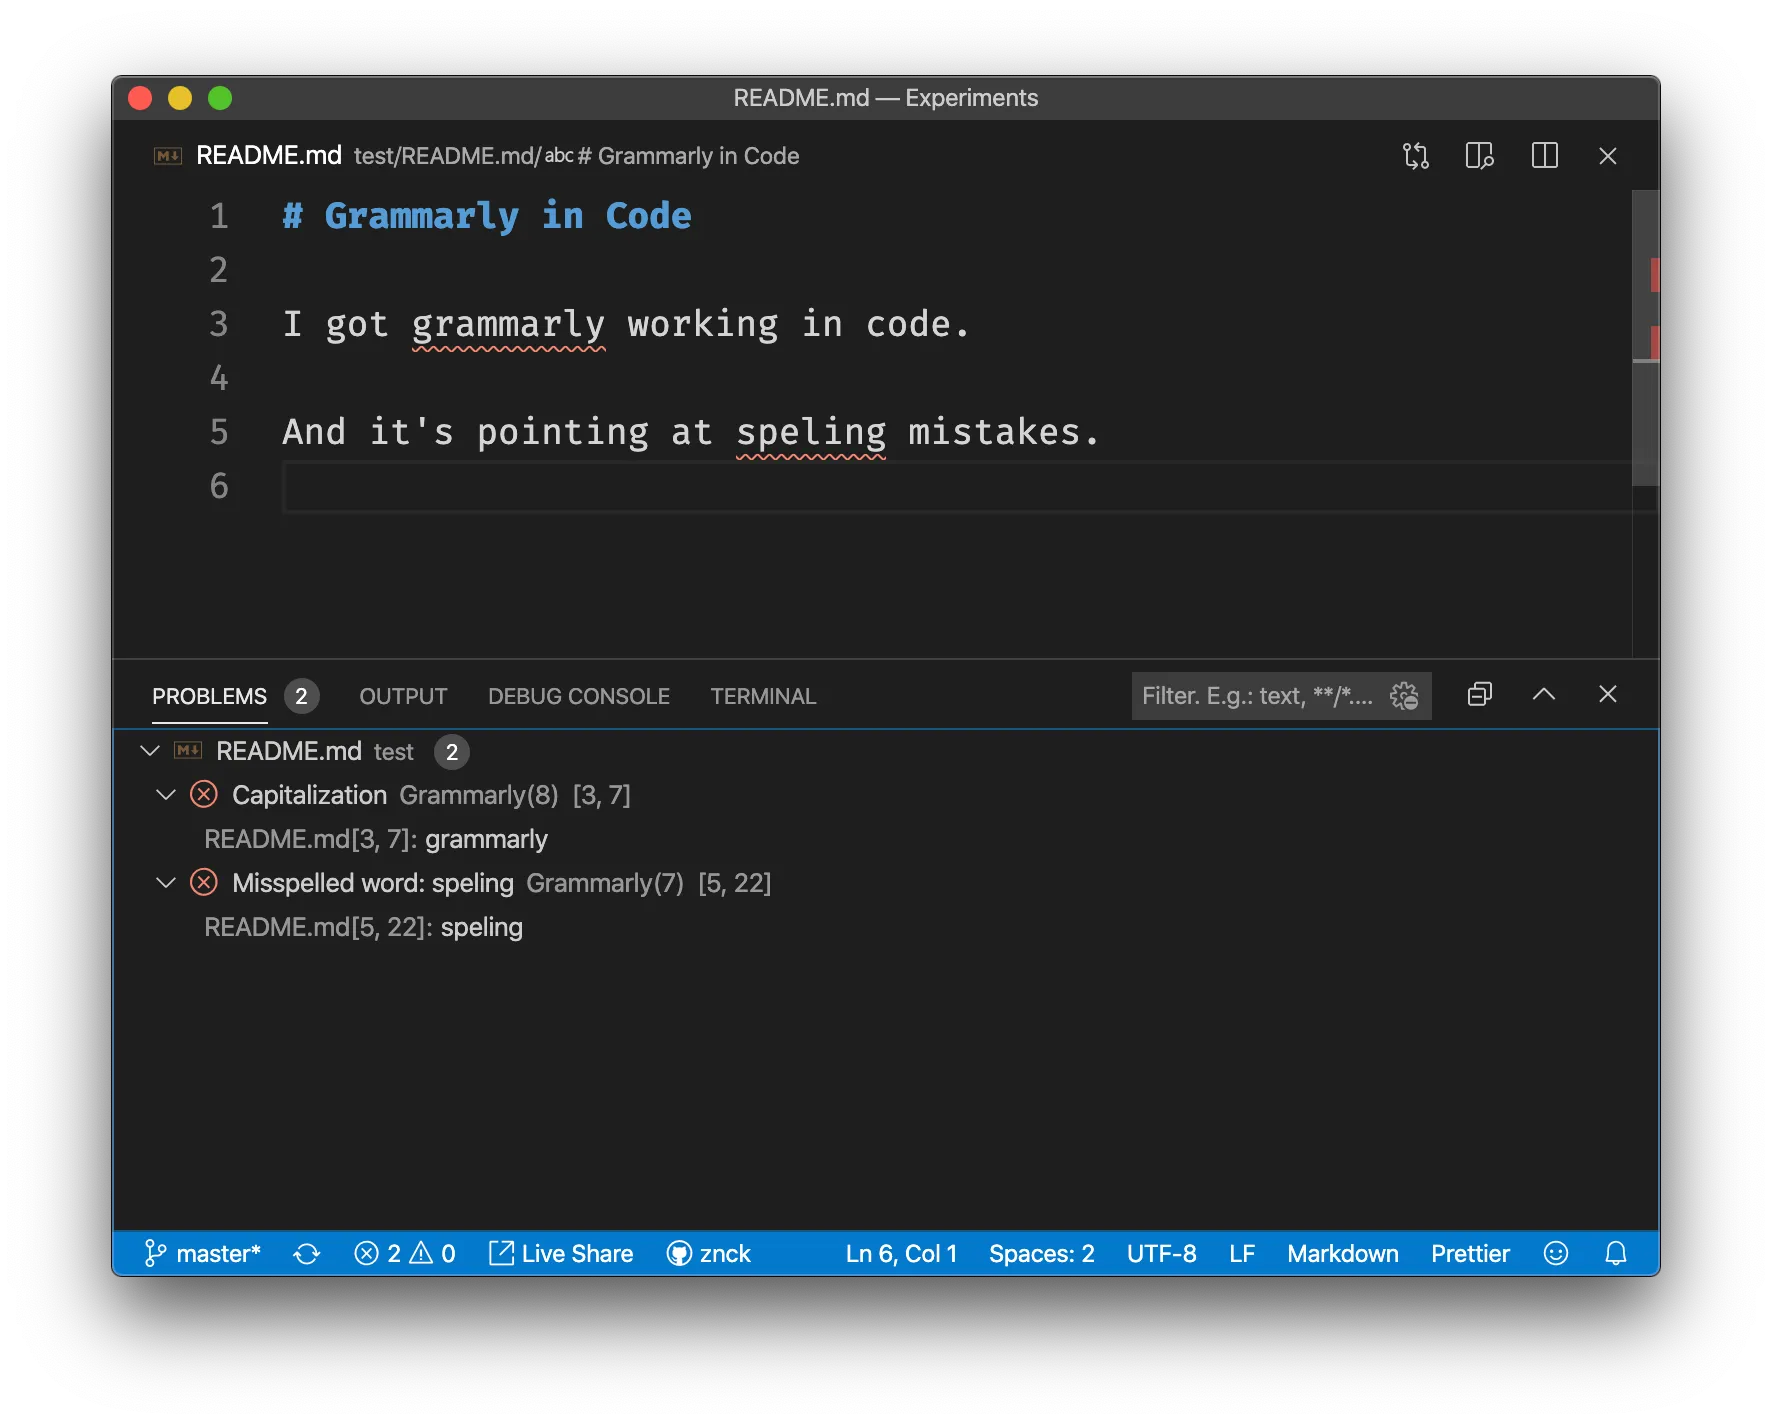Synchronize changes with the sync icon
This screenshot has height=1424, width=1772.
(x=307, y=1254)
